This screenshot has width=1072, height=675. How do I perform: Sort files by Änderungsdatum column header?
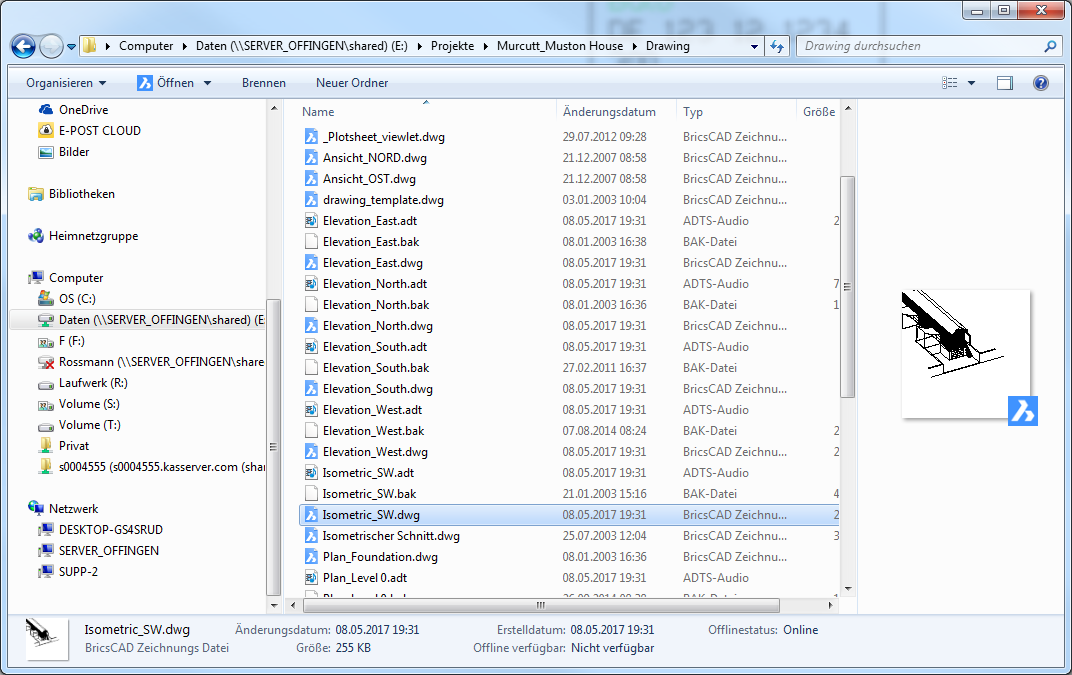tap(609, 112)
